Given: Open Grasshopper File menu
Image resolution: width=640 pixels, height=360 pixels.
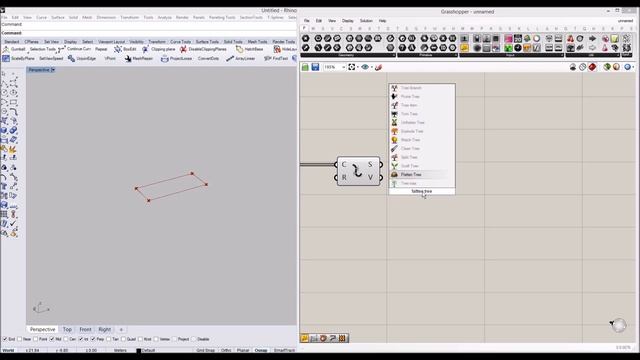Looking at the screenshot, I should point(307,21).
